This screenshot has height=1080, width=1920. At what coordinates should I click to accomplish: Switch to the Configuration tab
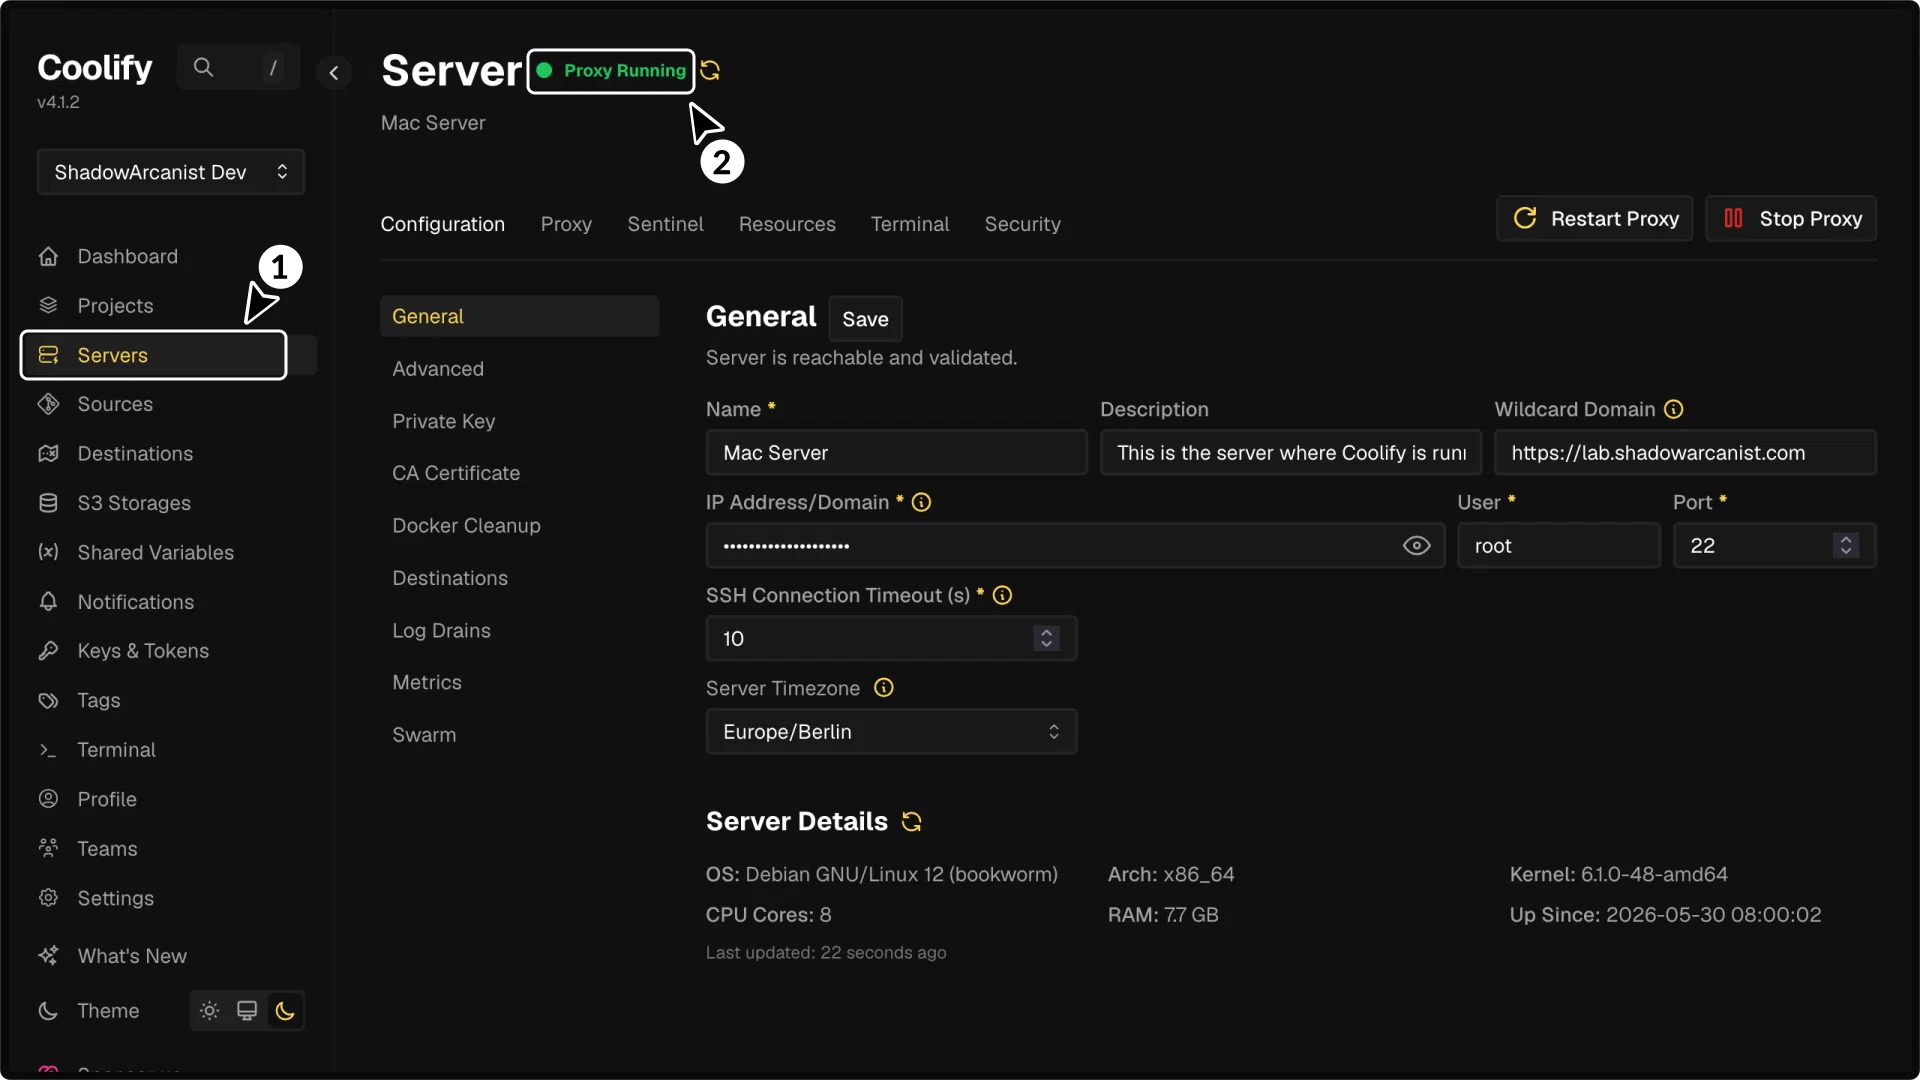[x=442, y=224]
